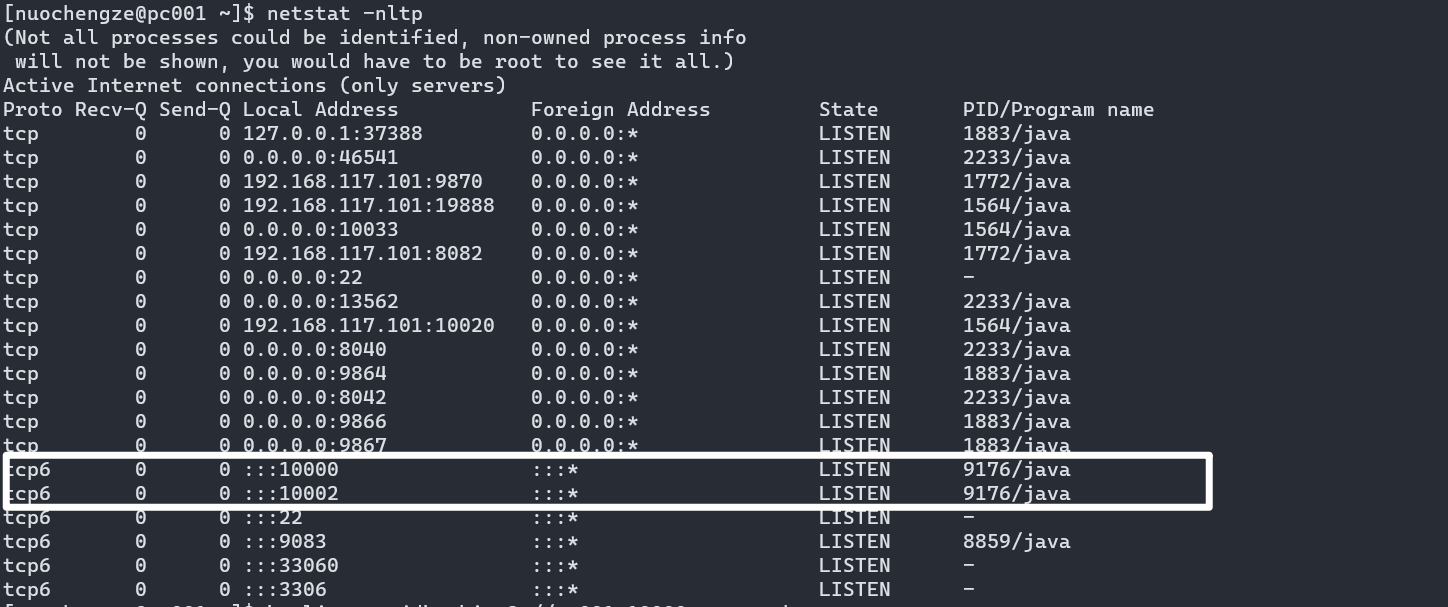Click the 0.0.0.0:9864 local address
Screen dimensions: 1448x607
pyautogui.click(x=314, y=374)
